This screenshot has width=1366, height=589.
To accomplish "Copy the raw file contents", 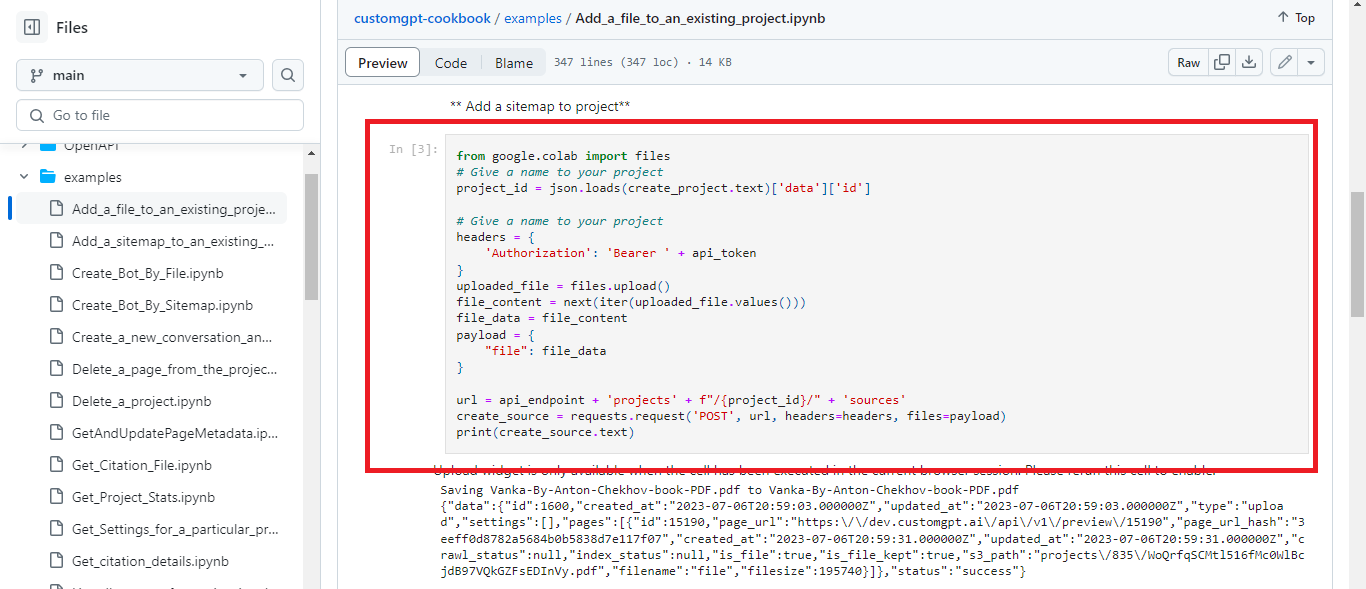I will coord(1221,61).
